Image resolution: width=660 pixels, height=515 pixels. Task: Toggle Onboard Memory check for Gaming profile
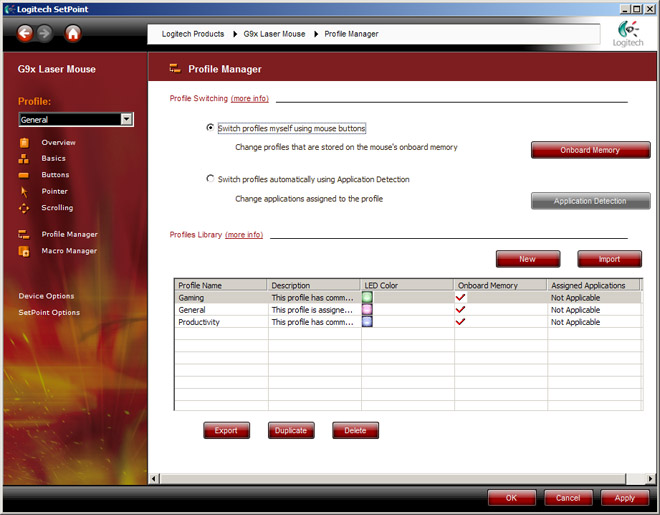click(x=460, y=297)
